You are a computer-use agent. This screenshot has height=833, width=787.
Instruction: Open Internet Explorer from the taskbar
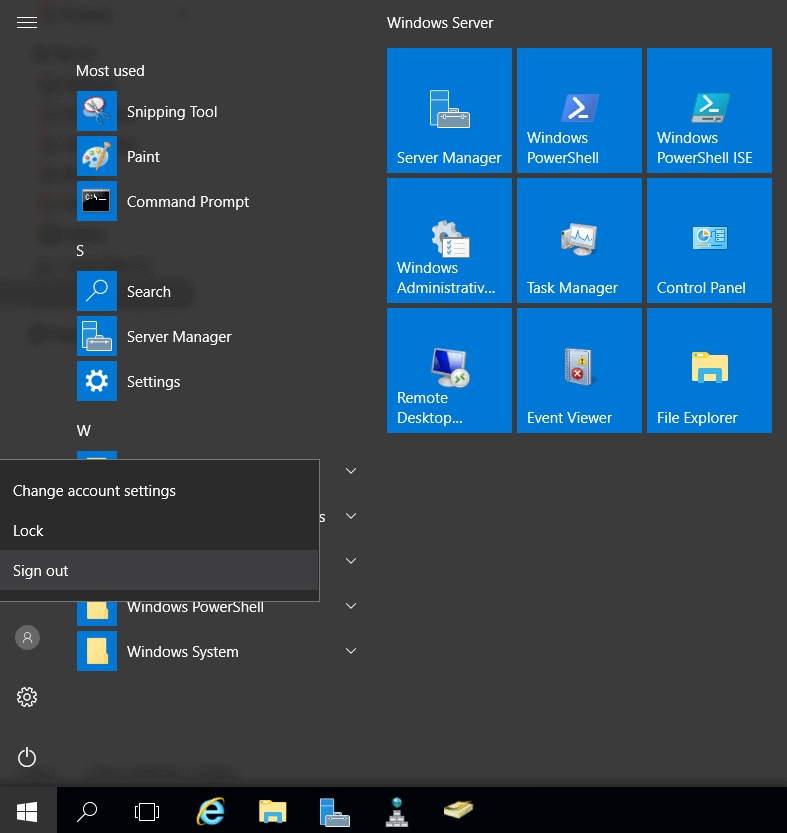[x=211, y=811]
